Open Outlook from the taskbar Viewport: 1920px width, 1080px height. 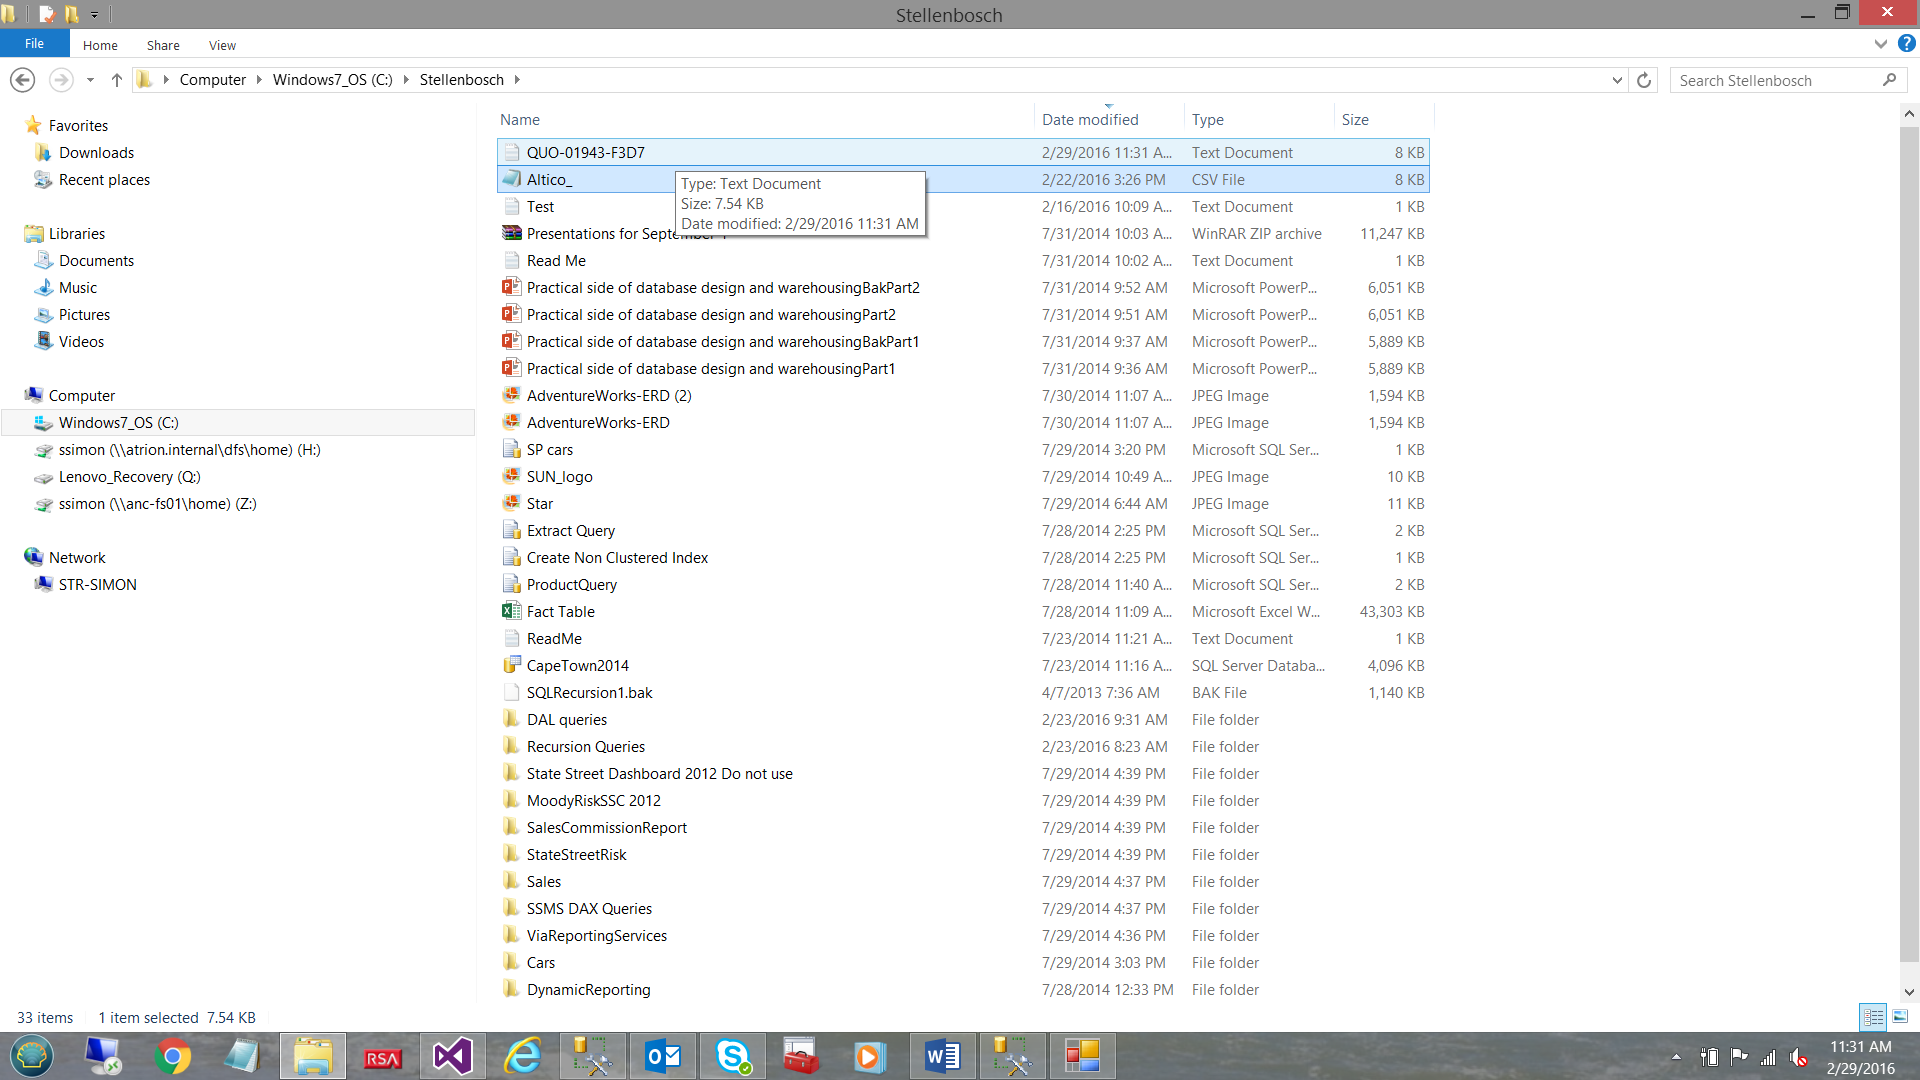tap(662, 1055)
